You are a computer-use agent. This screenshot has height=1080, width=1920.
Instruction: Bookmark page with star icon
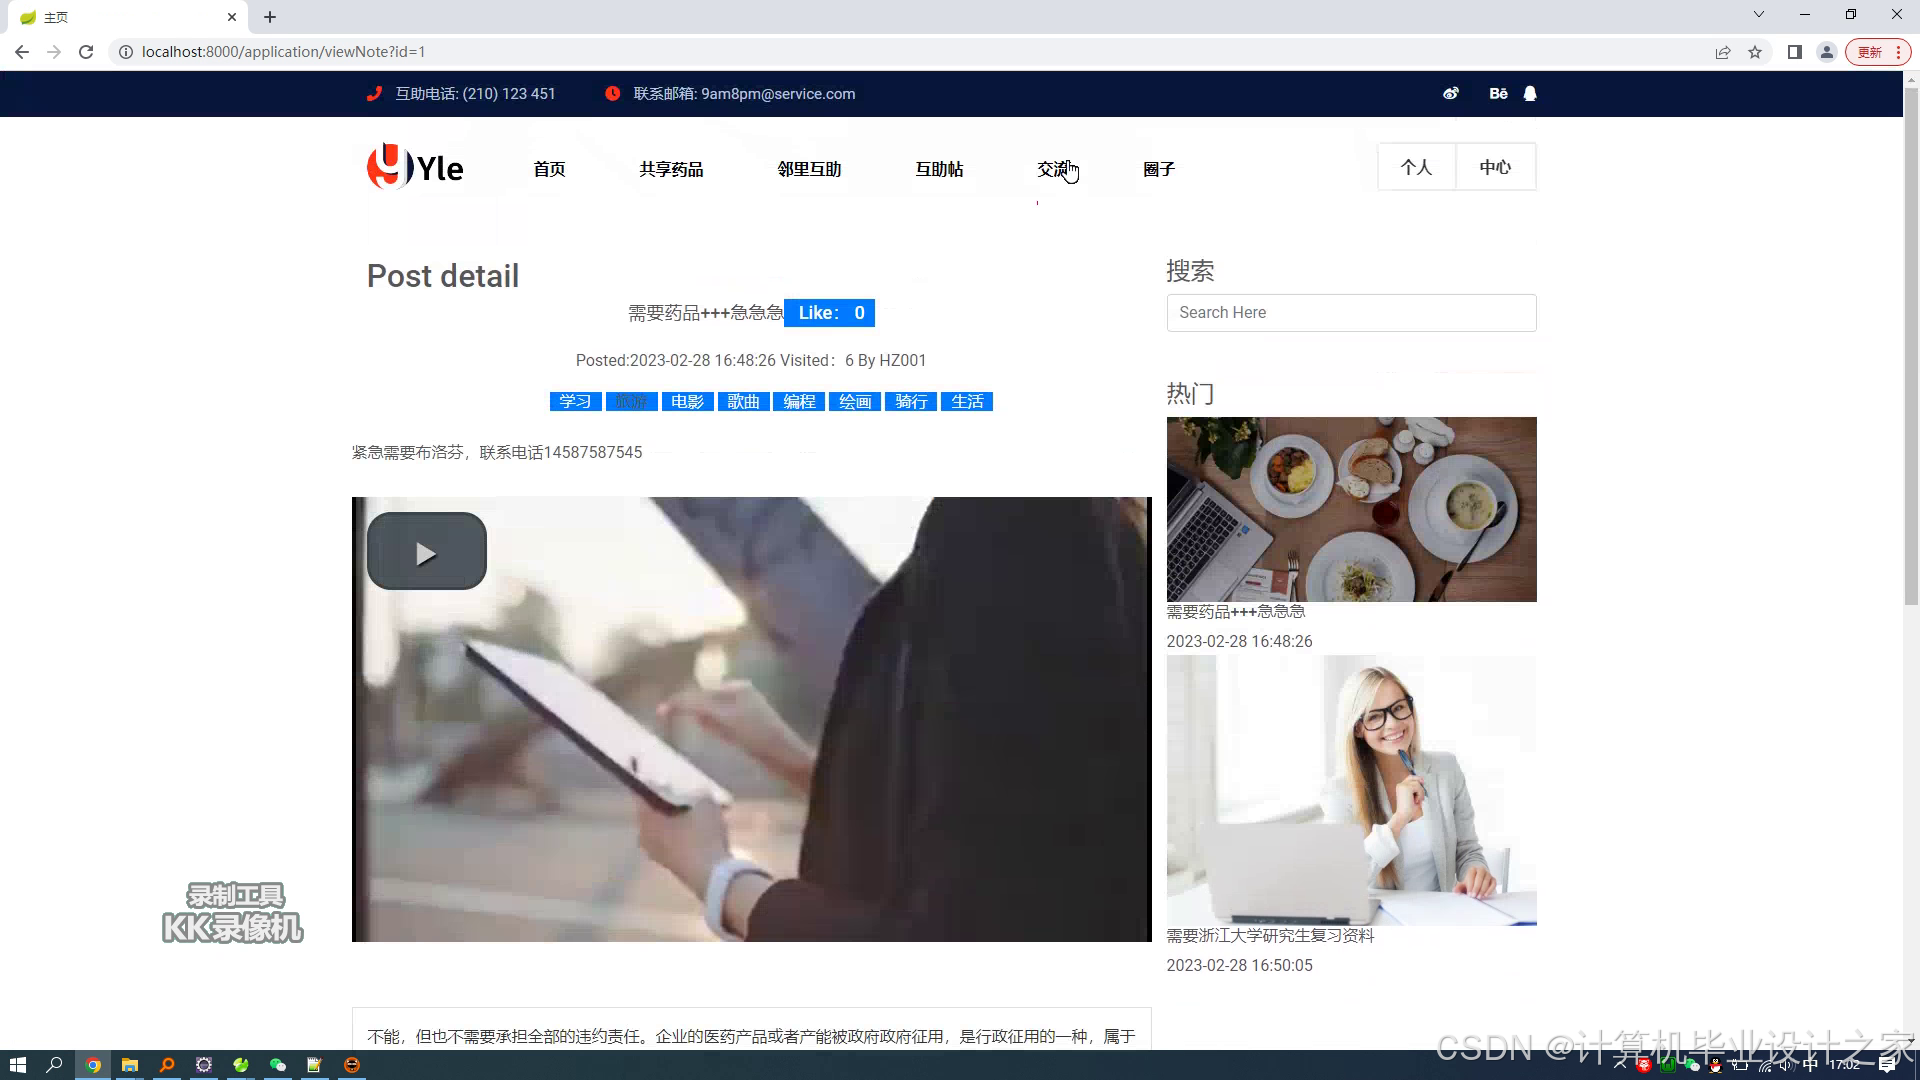click(1755, 52)
